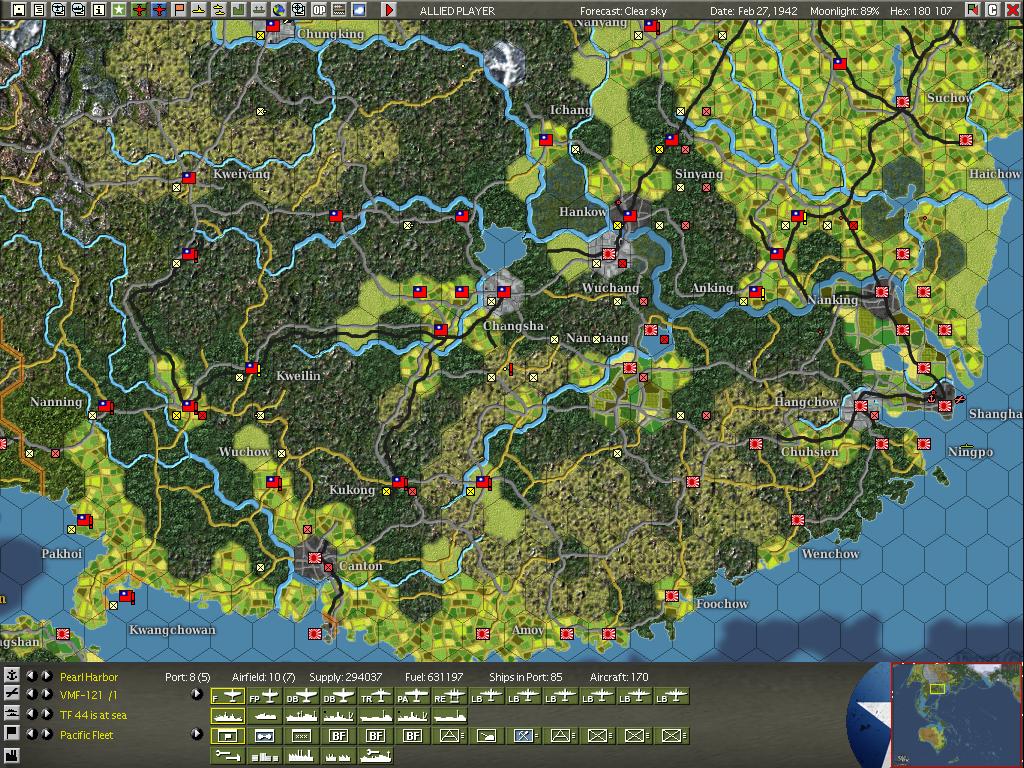Viewport: 1024px width, 768px height.
Task: Click the 'Aircraft: 170' status text
Action: pyautogui.click(x=619, y=677)
